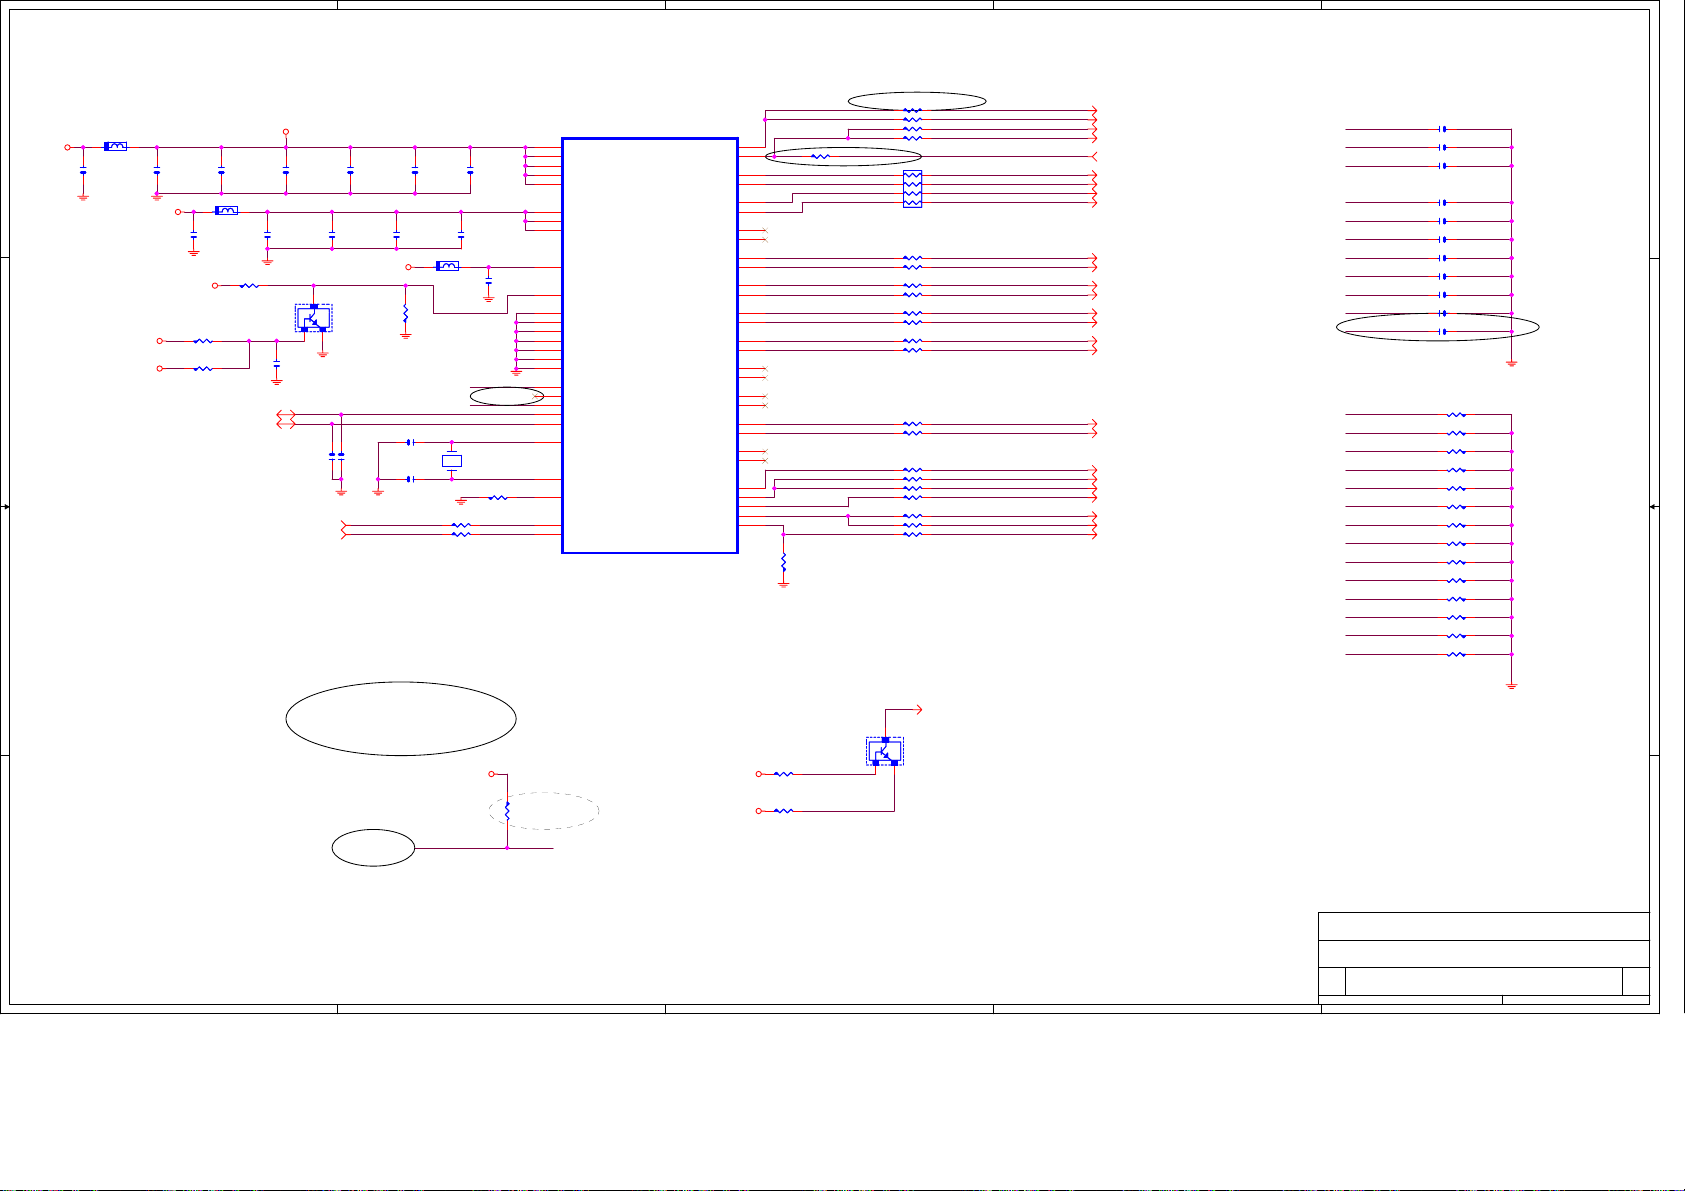This screenshot has height=1191, width=1685.
Task: Select the upper crystal load capacitor
Action: [411, 442]
